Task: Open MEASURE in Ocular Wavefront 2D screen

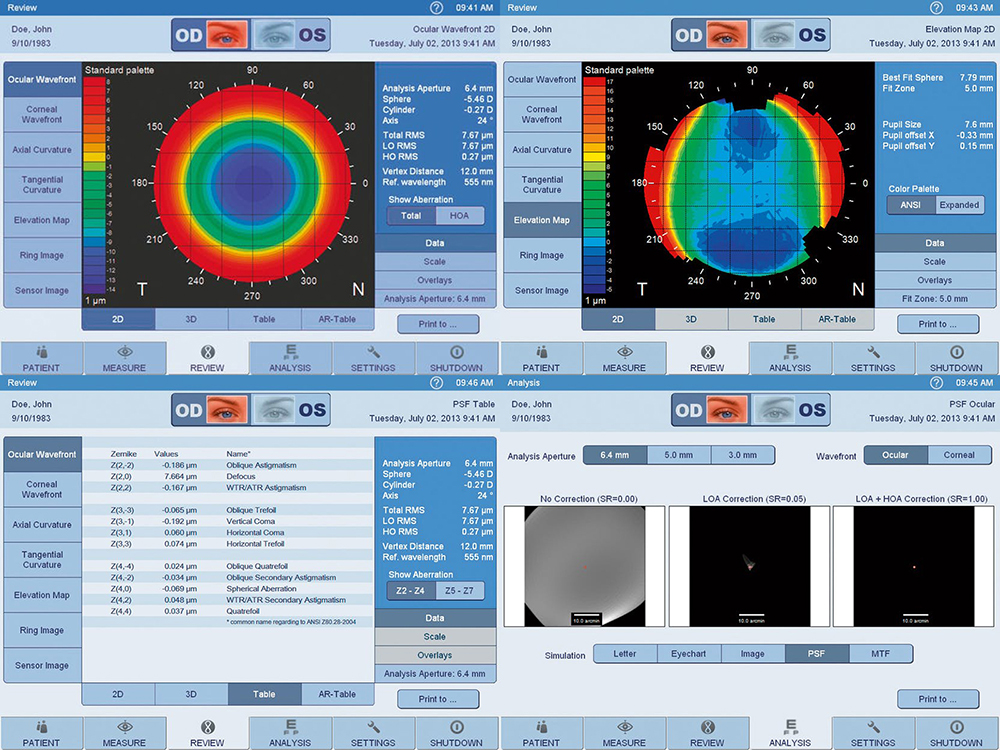Action: click(x=124, y=358)
